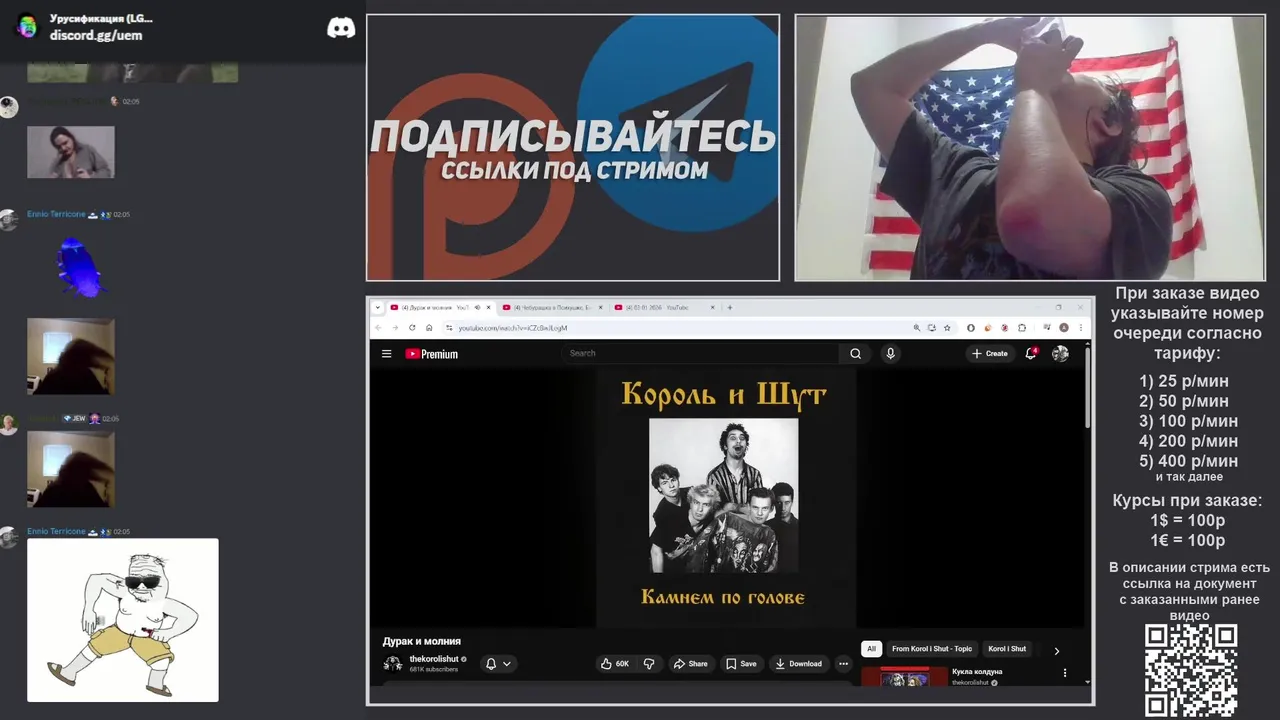Click the Share button

[690, 663]
